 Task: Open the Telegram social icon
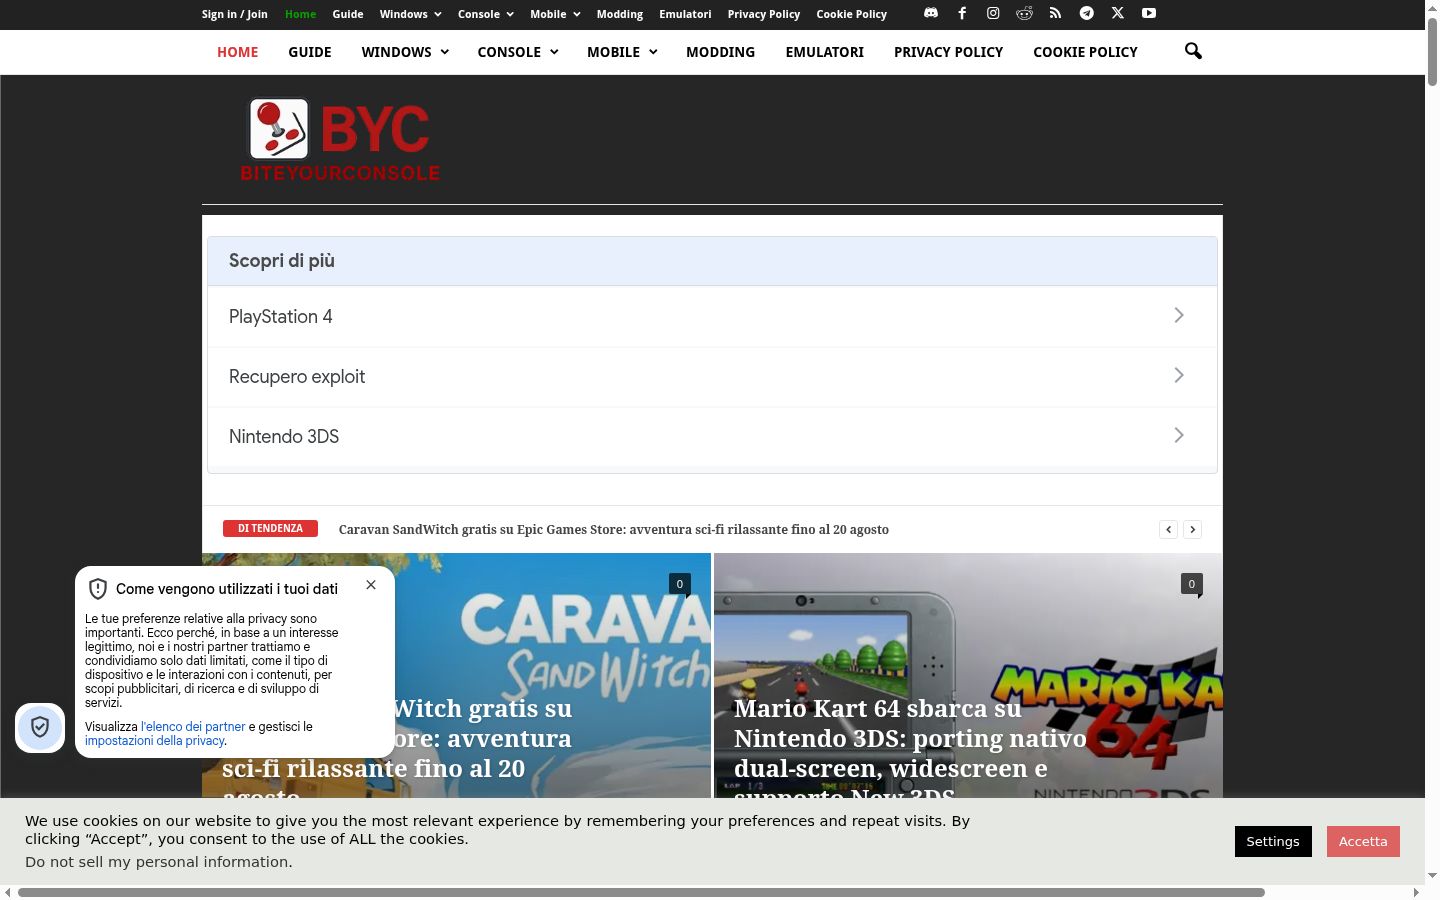point(1086,13)
